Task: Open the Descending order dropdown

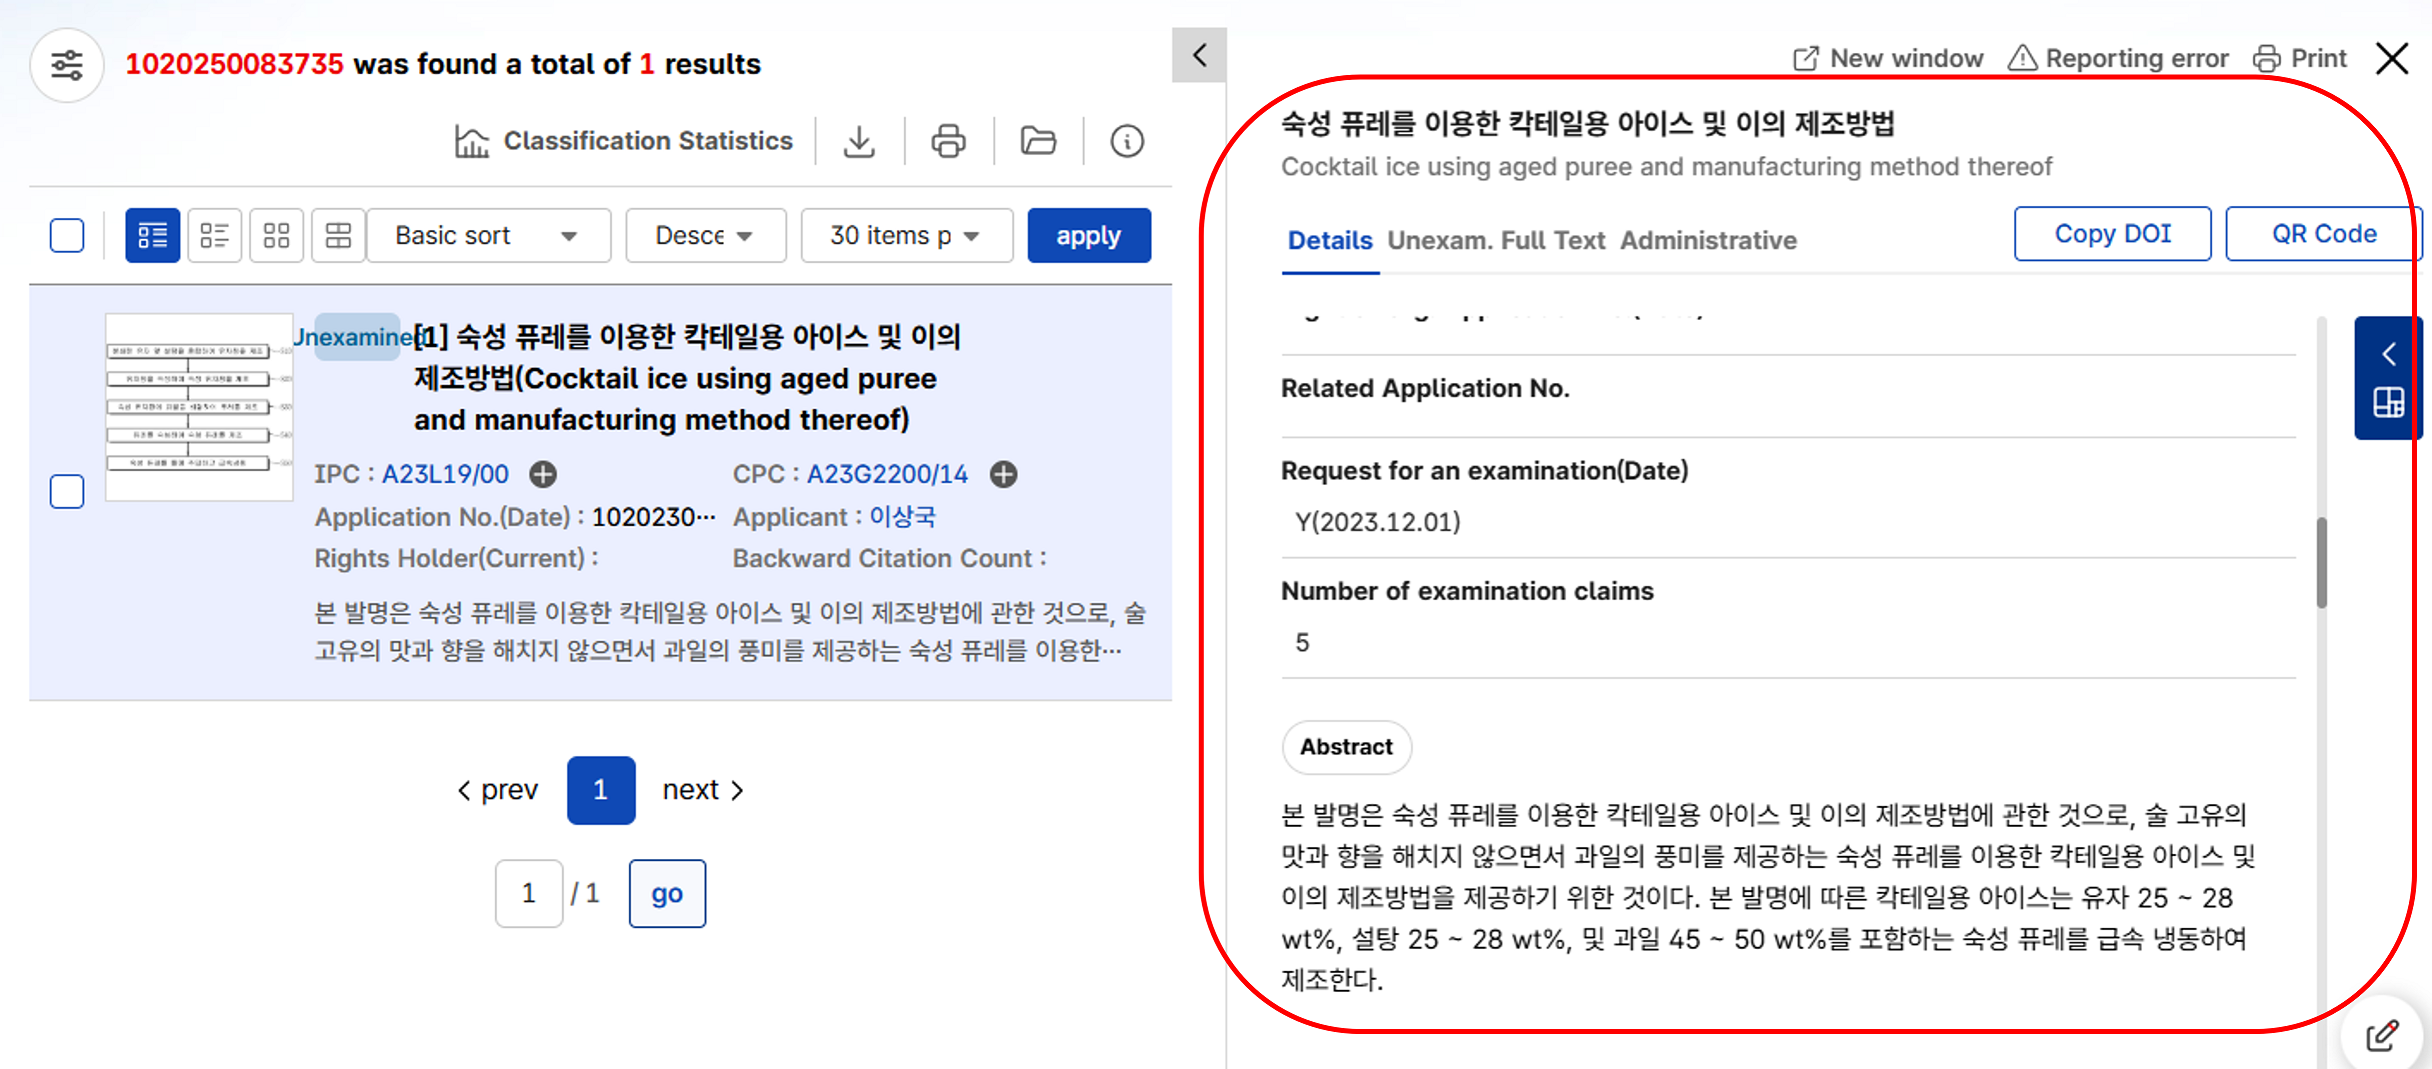Action: point(705,236)
